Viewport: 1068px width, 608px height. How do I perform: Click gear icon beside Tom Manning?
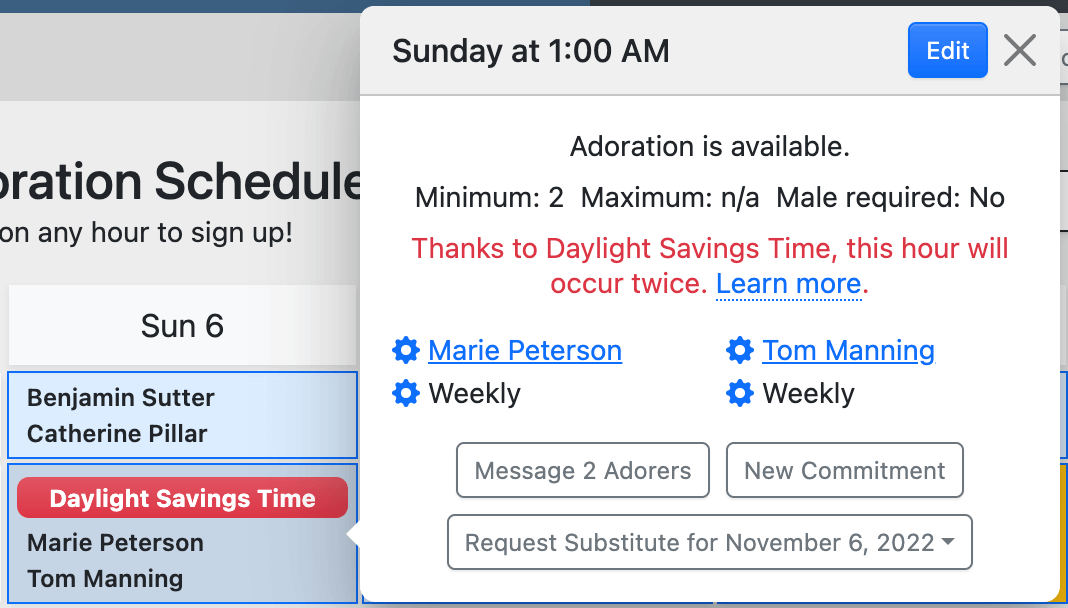[739, 351]
